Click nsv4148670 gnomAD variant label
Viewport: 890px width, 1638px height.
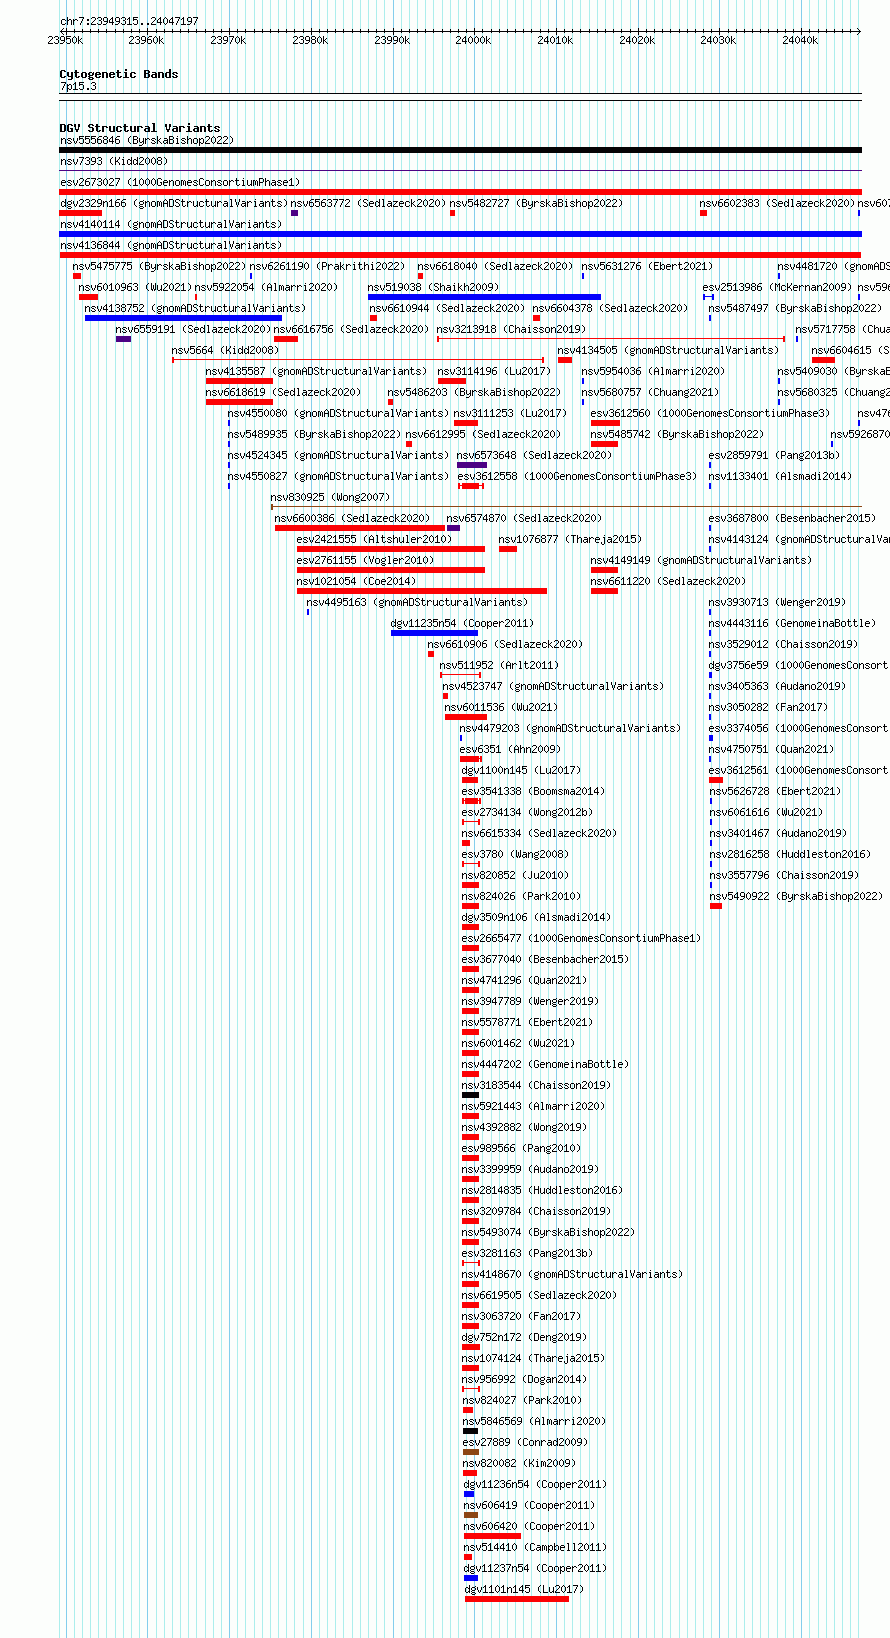pos(573,1274)
